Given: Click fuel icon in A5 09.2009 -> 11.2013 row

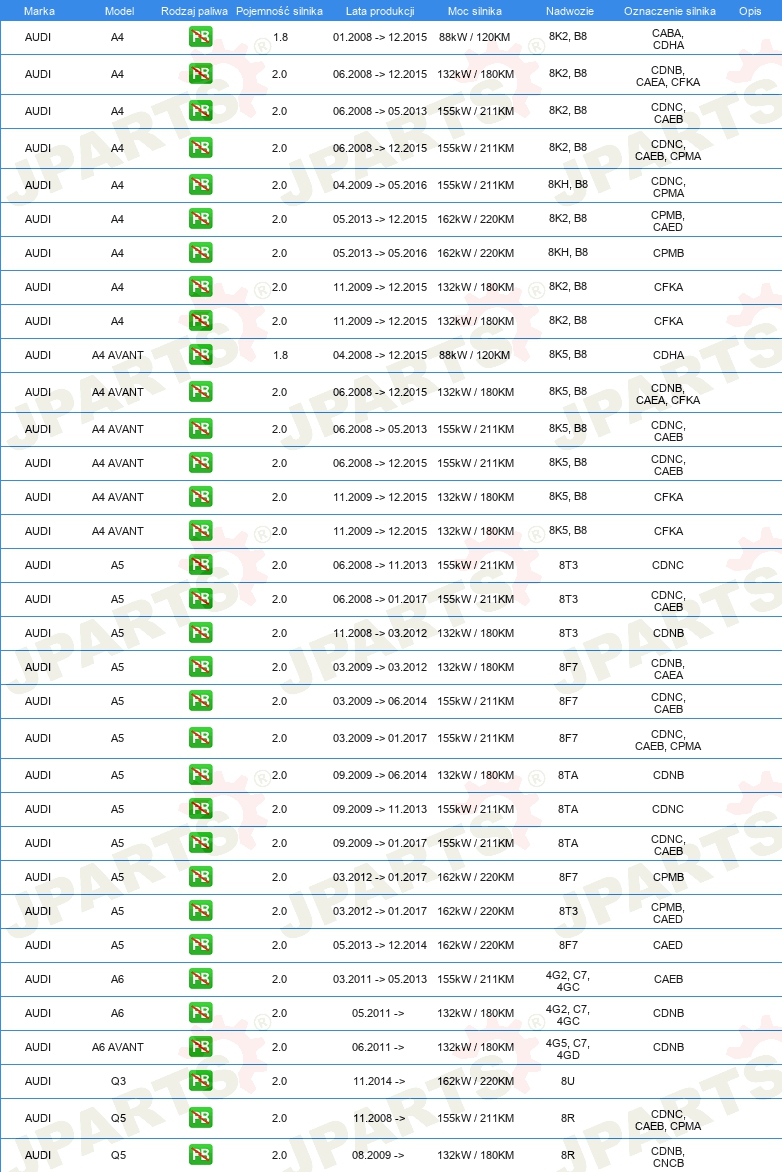Looking at the screenshot, I should 200,809.
